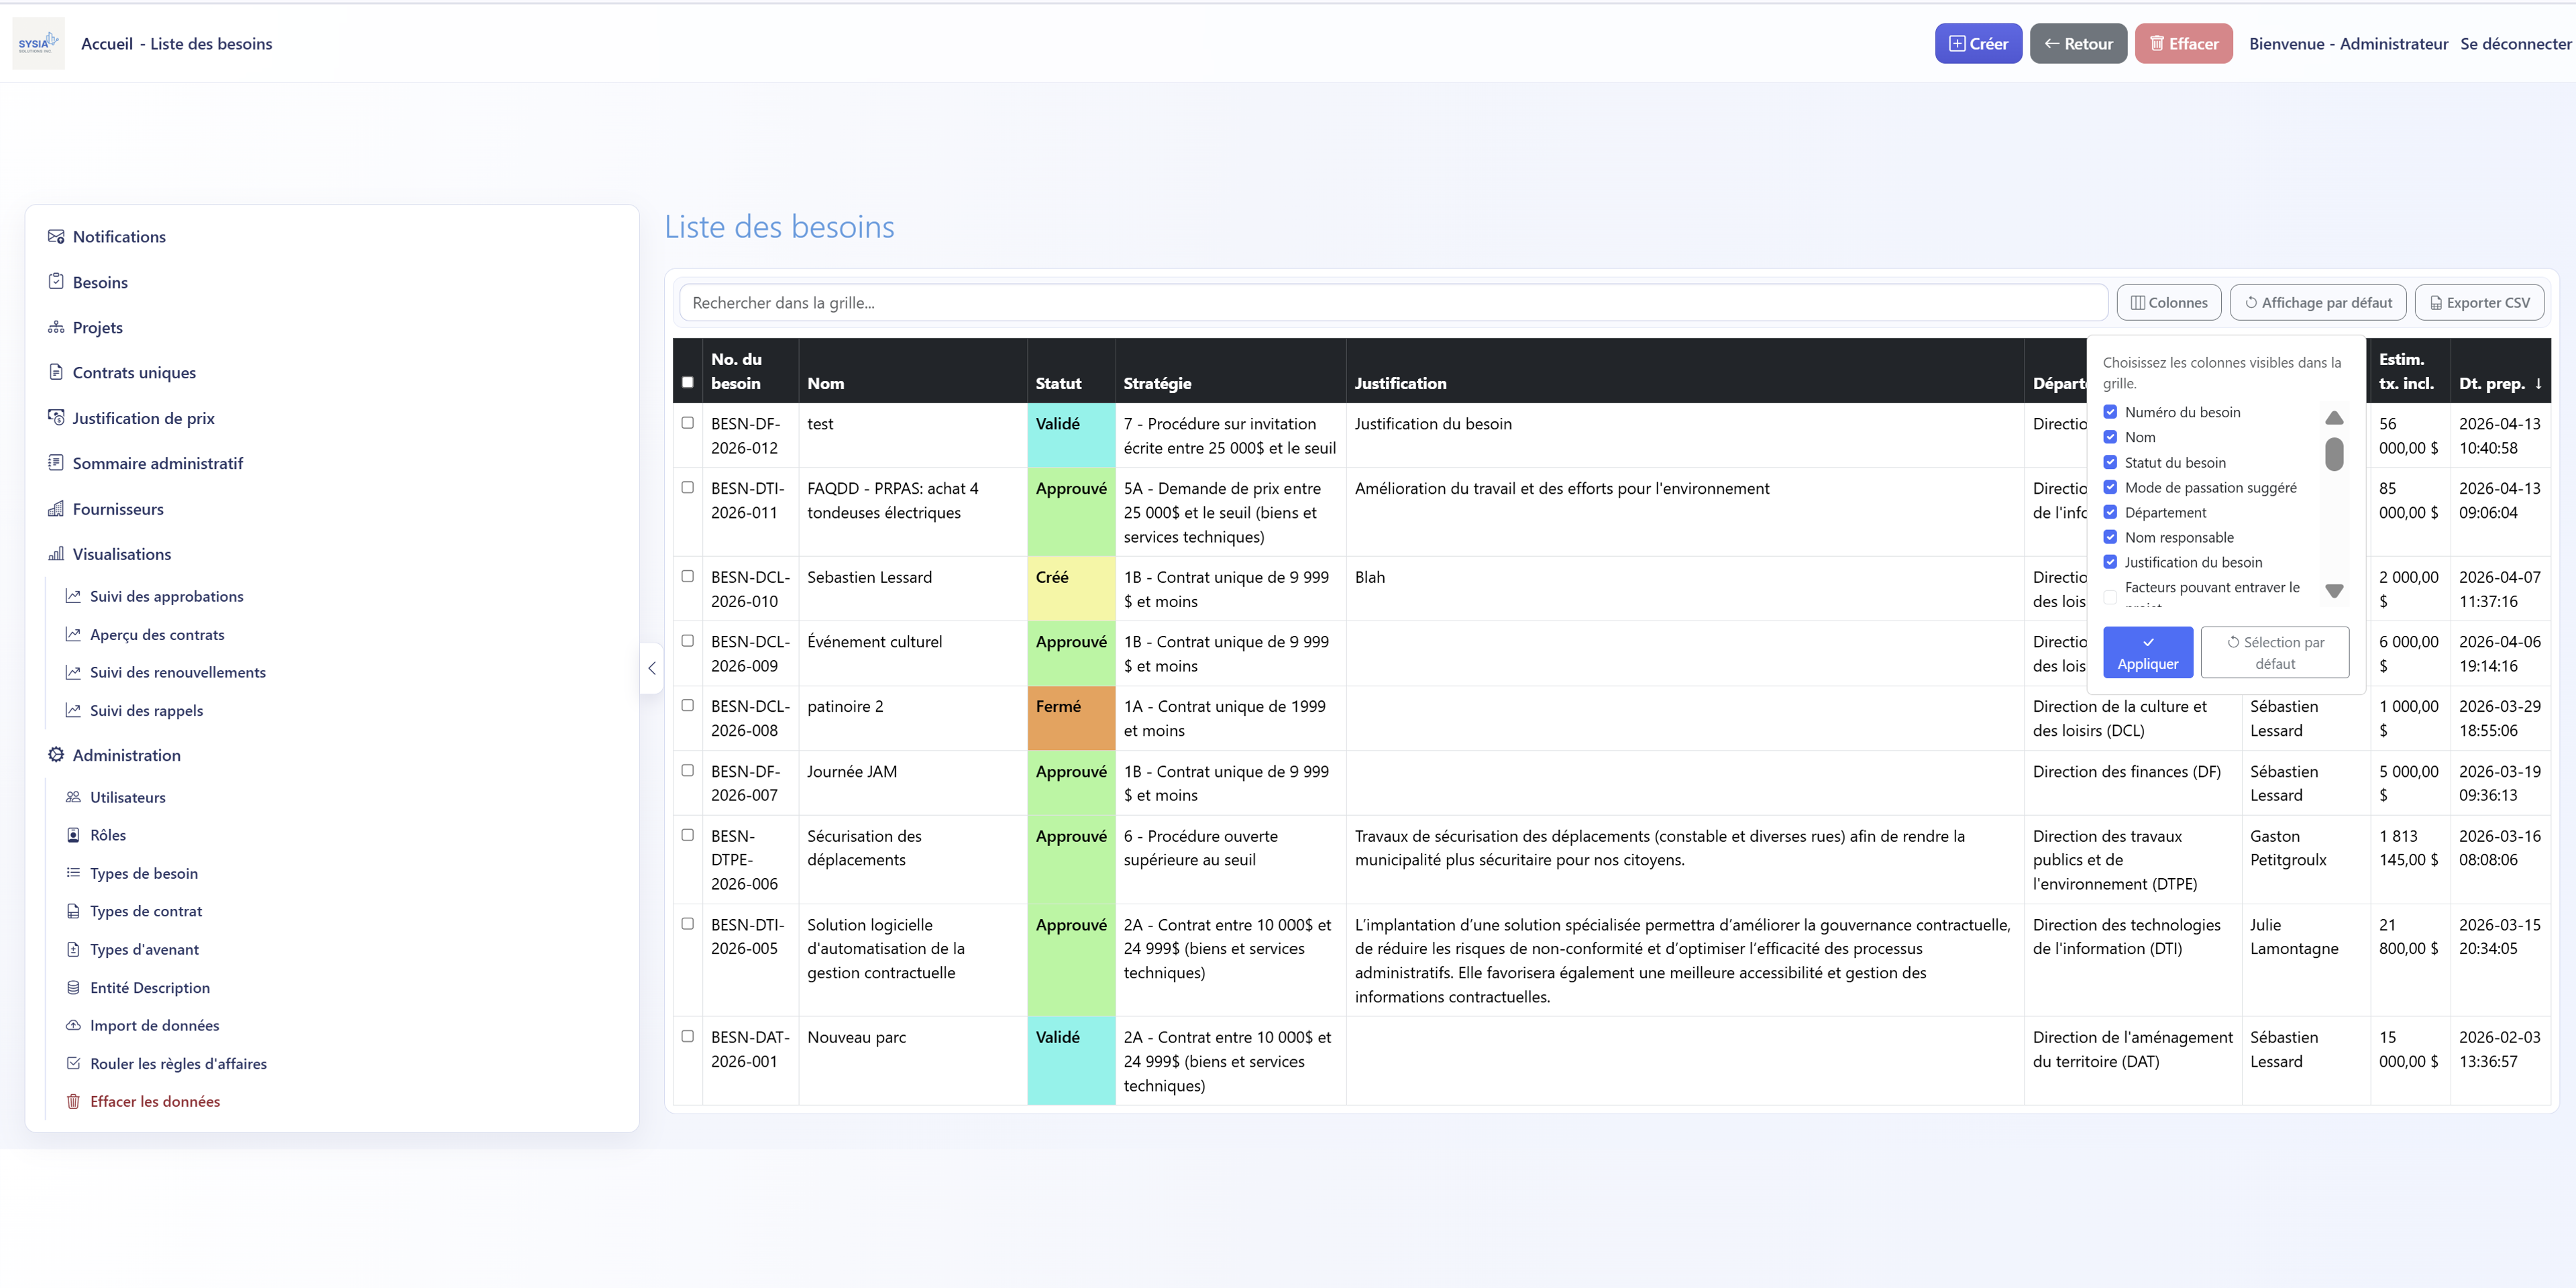
Task: Click the column list scroll-down arrow
Action: point(2334,591)
